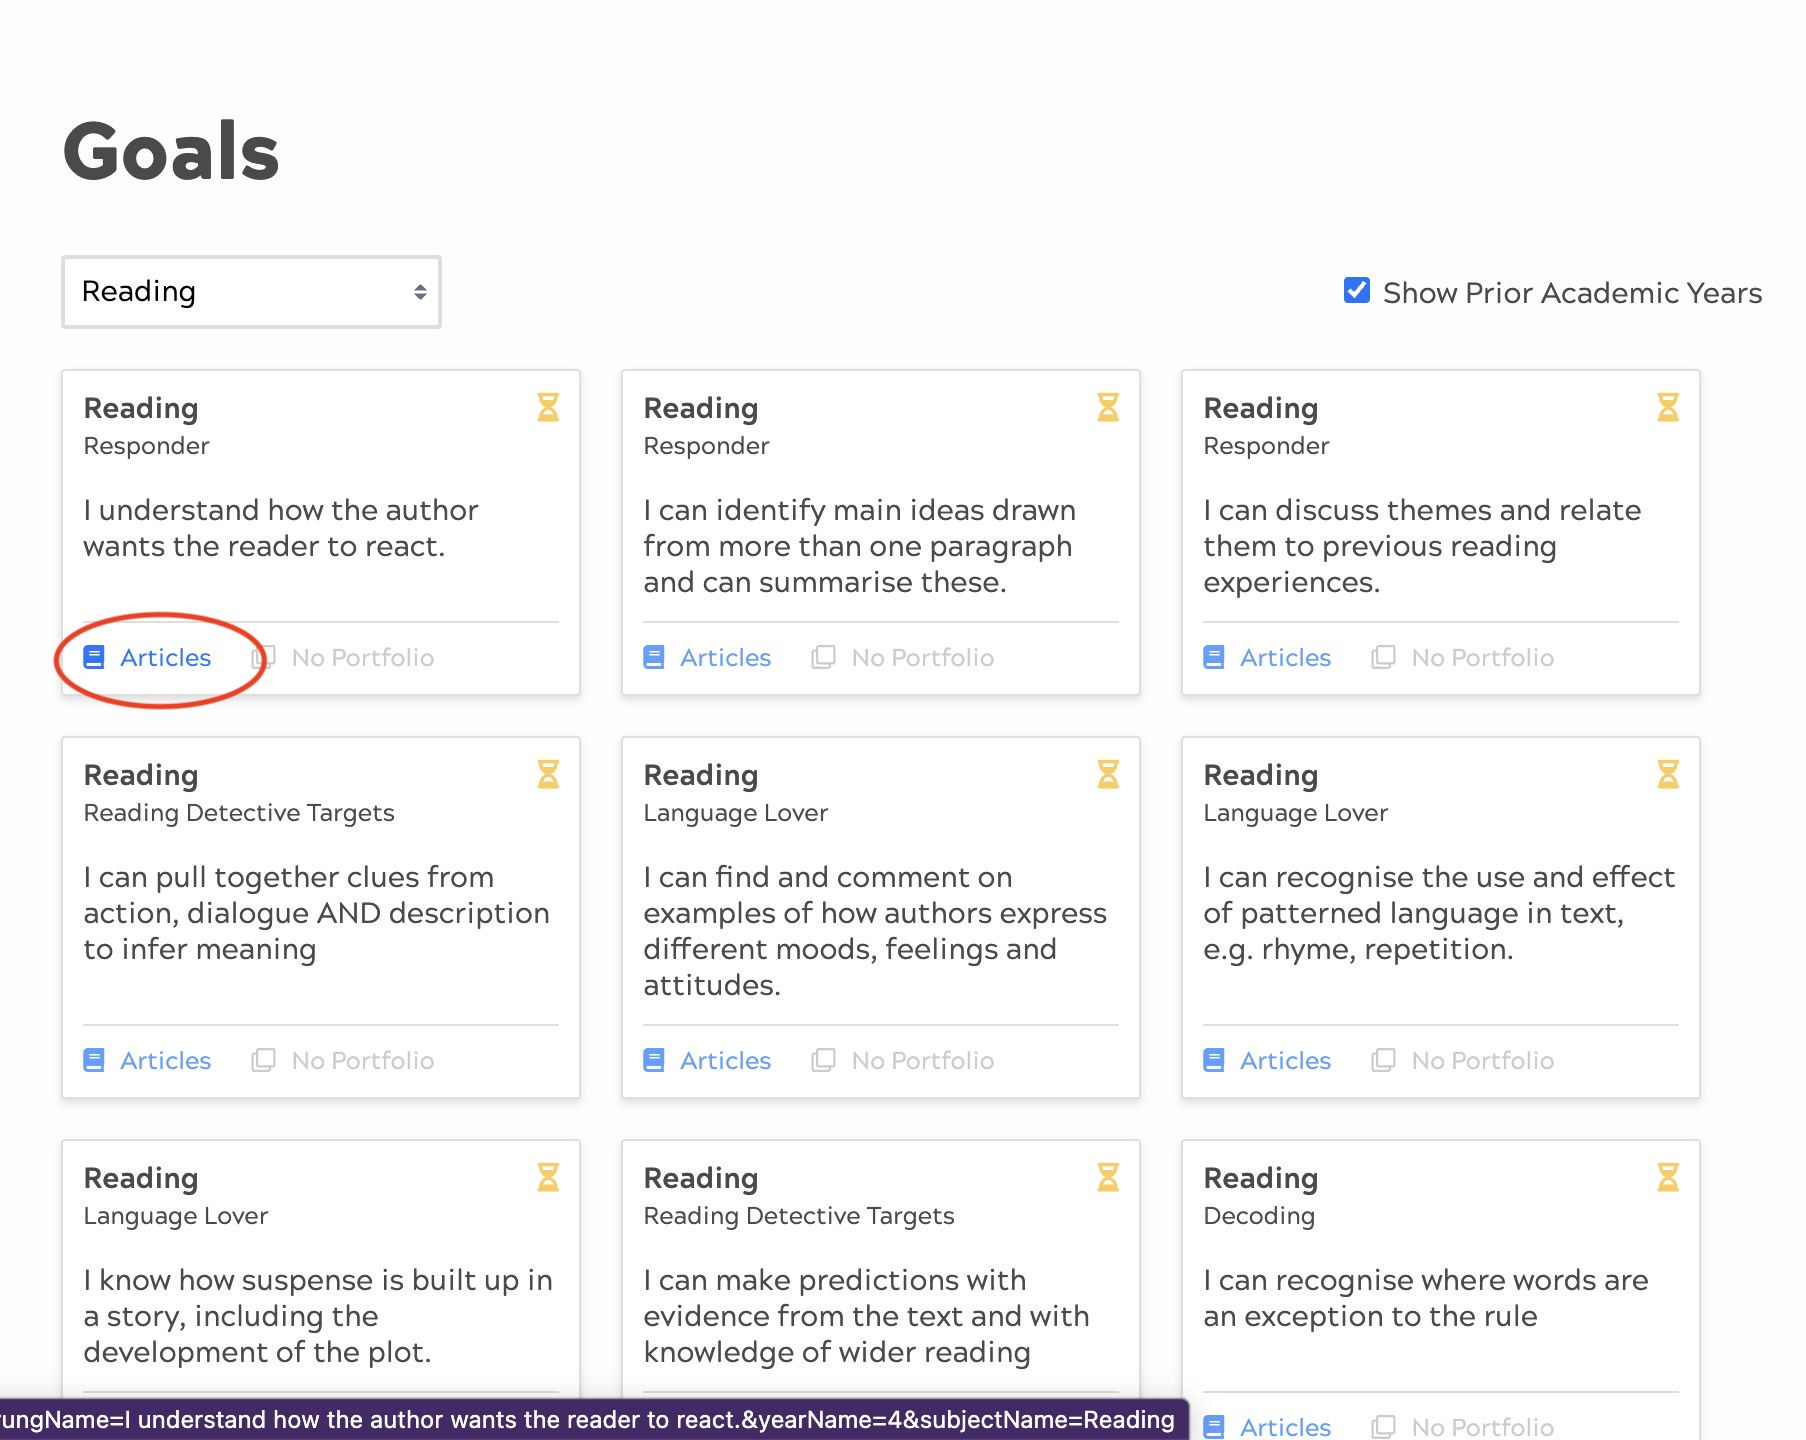Screen dimensions: 1806x1440
Task: Uncheck Show Prior Academic Years checkbox
Action: click(1357, 291)
